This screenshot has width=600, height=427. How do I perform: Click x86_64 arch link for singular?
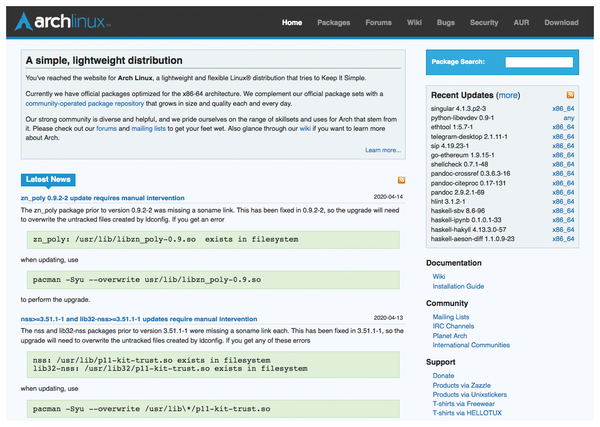point(563,109)
